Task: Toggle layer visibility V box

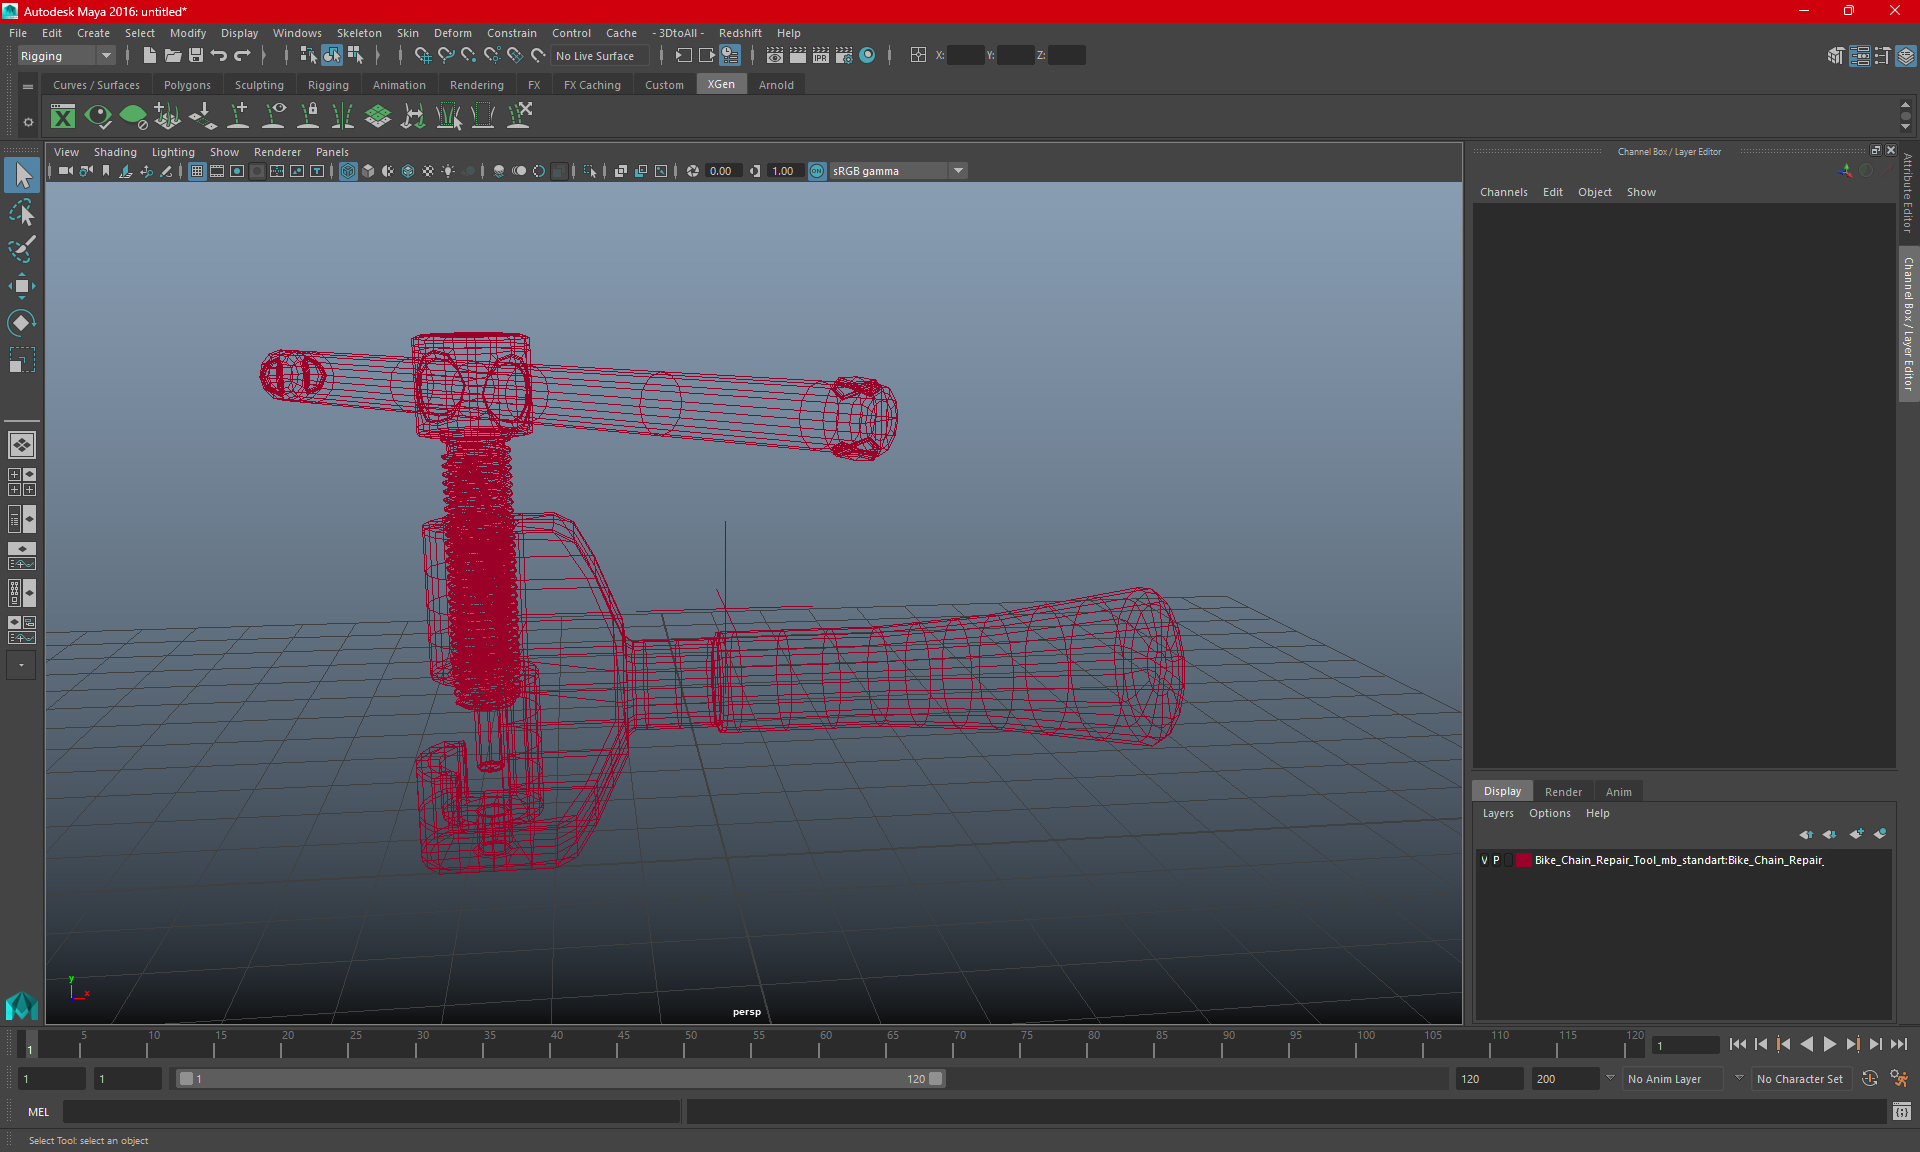Action: [x=1484, y=860]
